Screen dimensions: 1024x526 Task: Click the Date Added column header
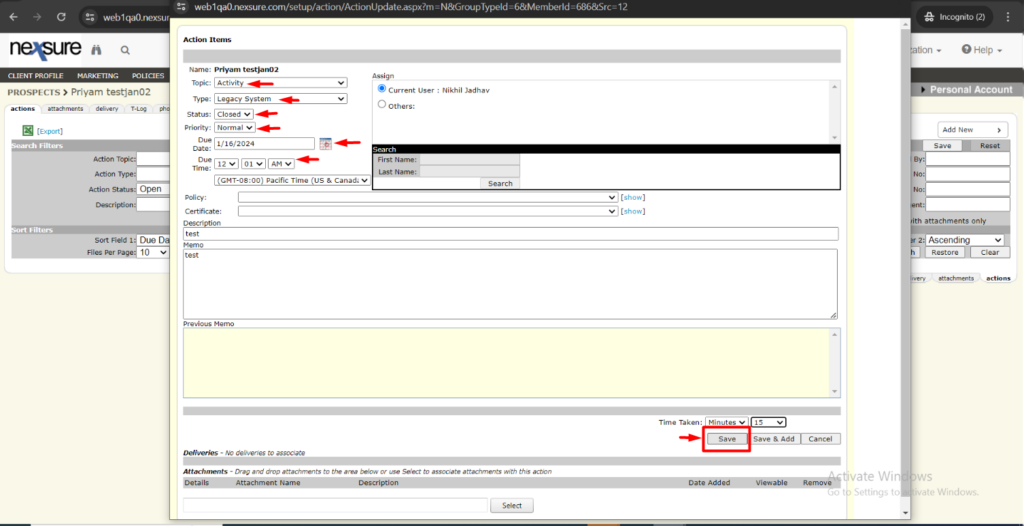709,483
